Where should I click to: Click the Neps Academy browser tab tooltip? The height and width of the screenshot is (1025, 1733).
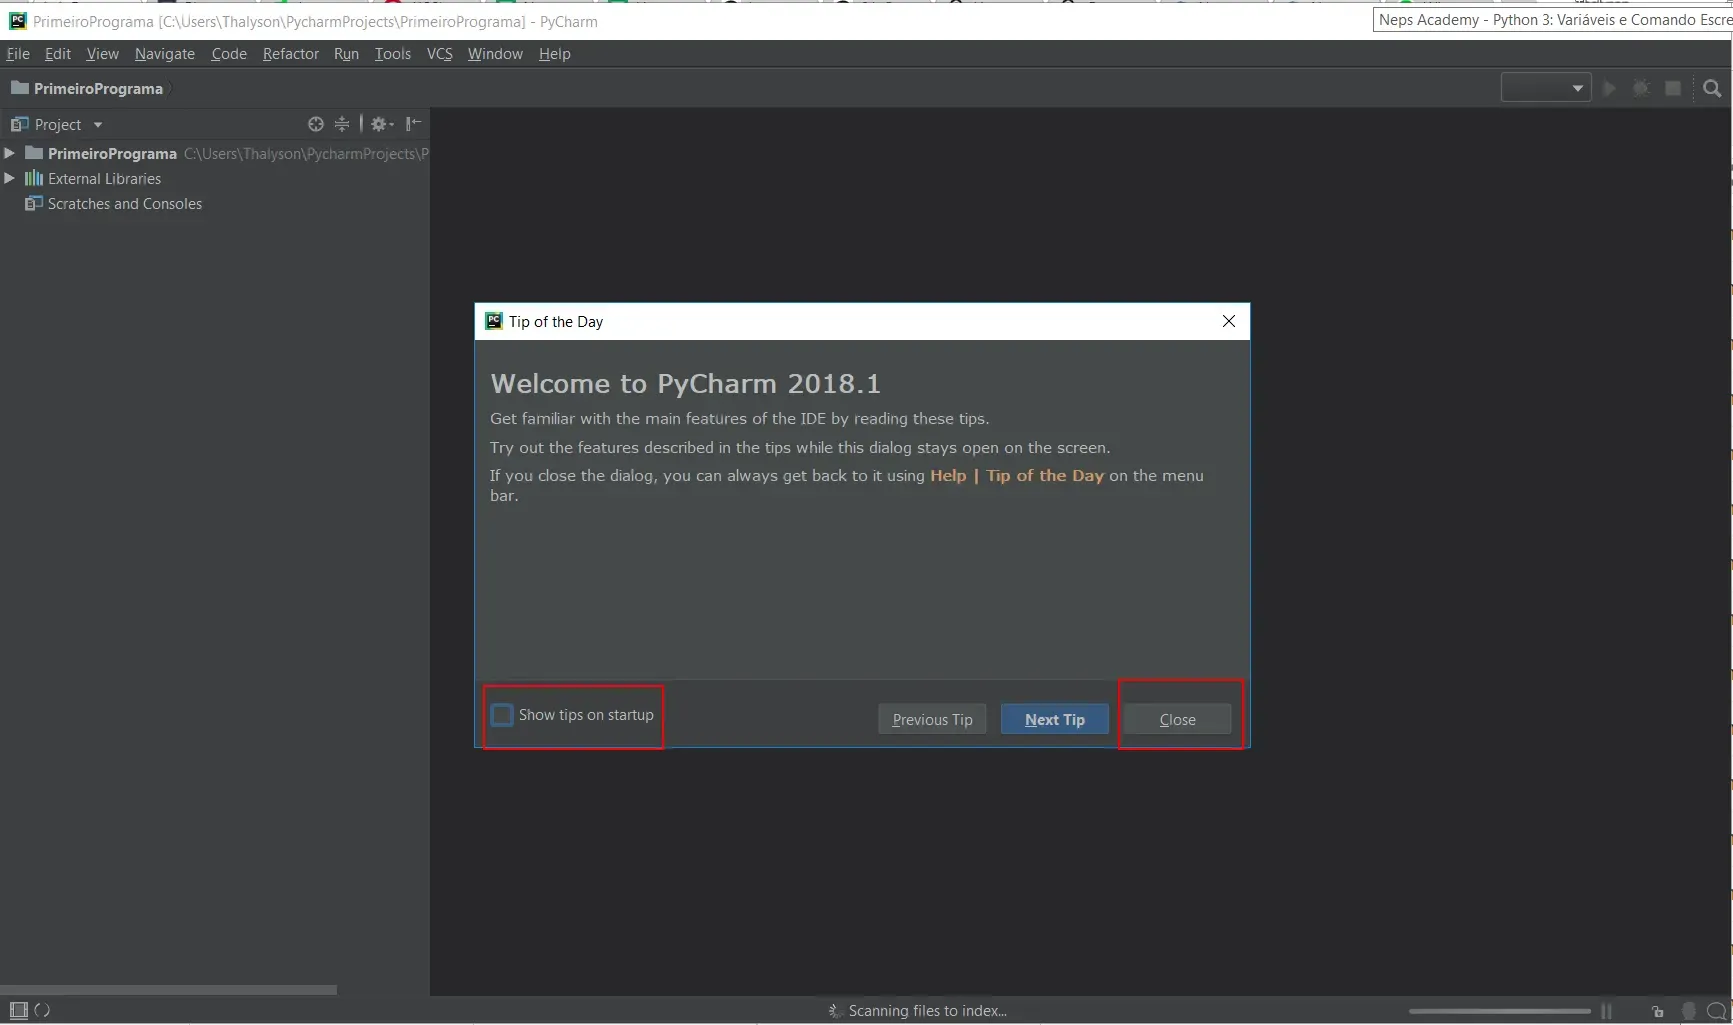click(x=1553, y=19)
